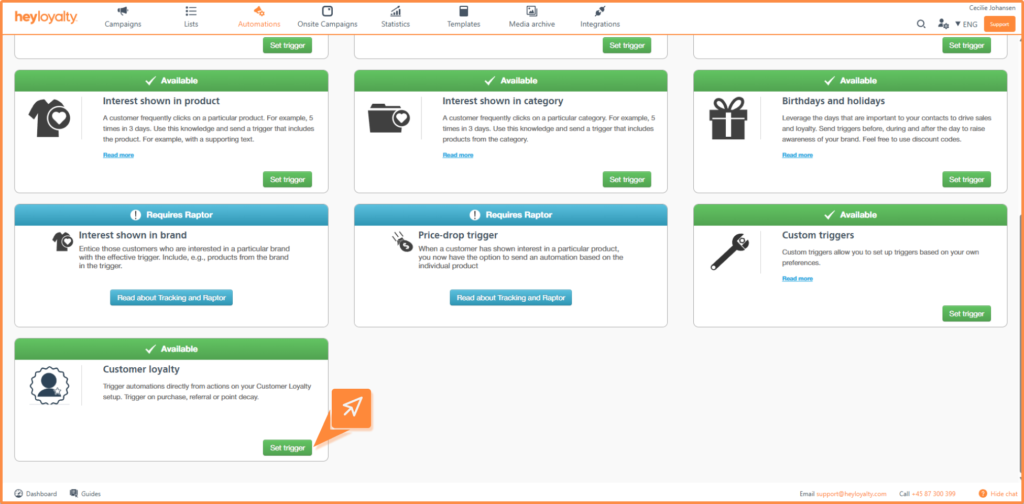Open Read more under Birthdays and holidays
This screenshot has height=504, width=1024.
tap(797, 155)
